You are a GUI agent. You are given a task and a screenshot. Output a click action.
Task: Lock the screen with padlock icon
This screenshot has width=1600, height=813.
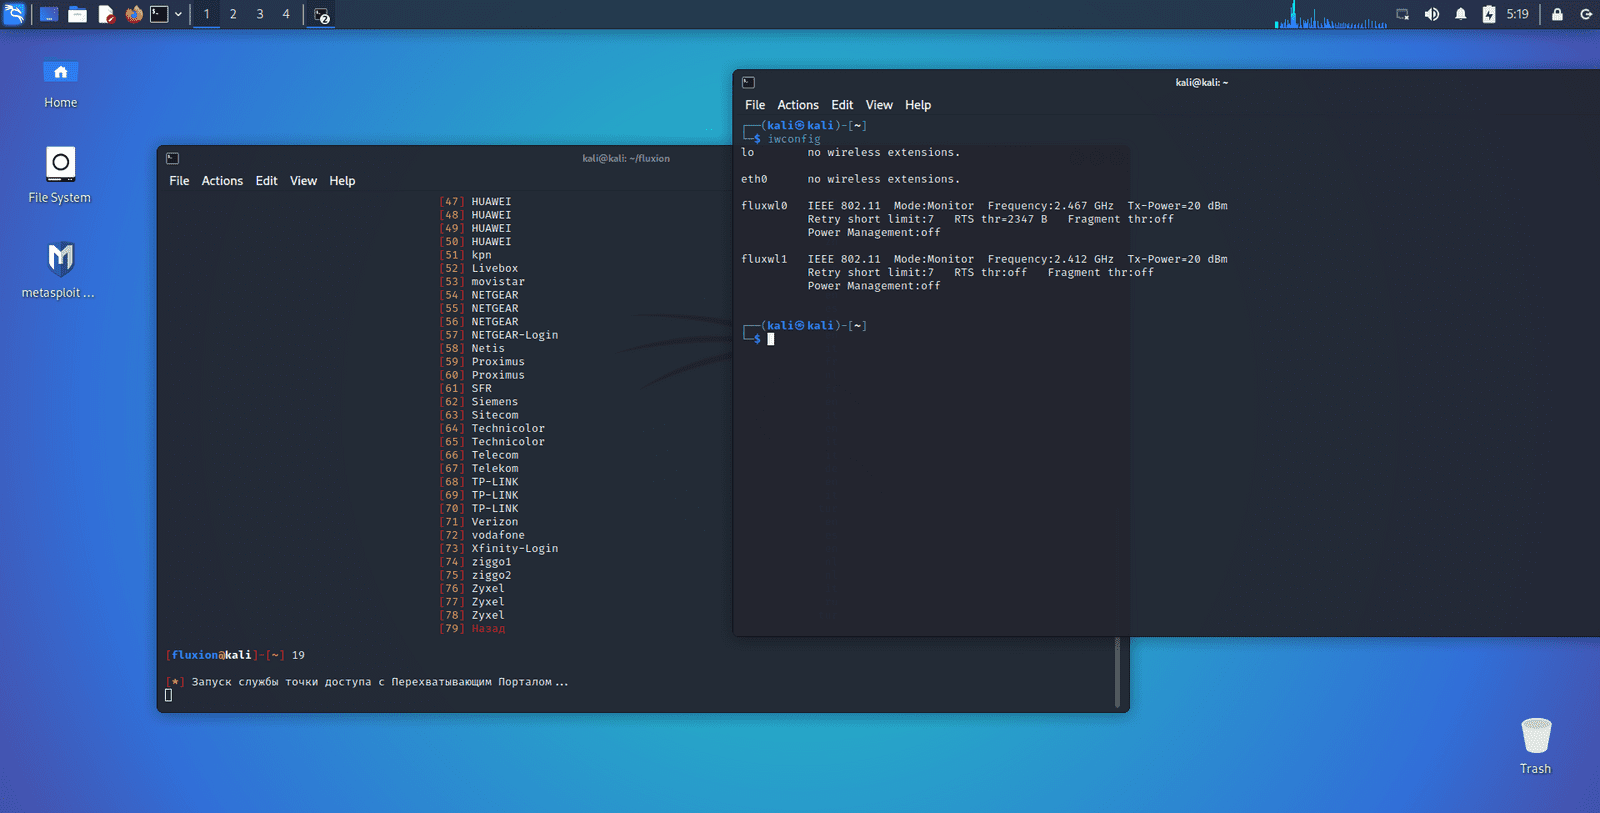(1557, 14)
